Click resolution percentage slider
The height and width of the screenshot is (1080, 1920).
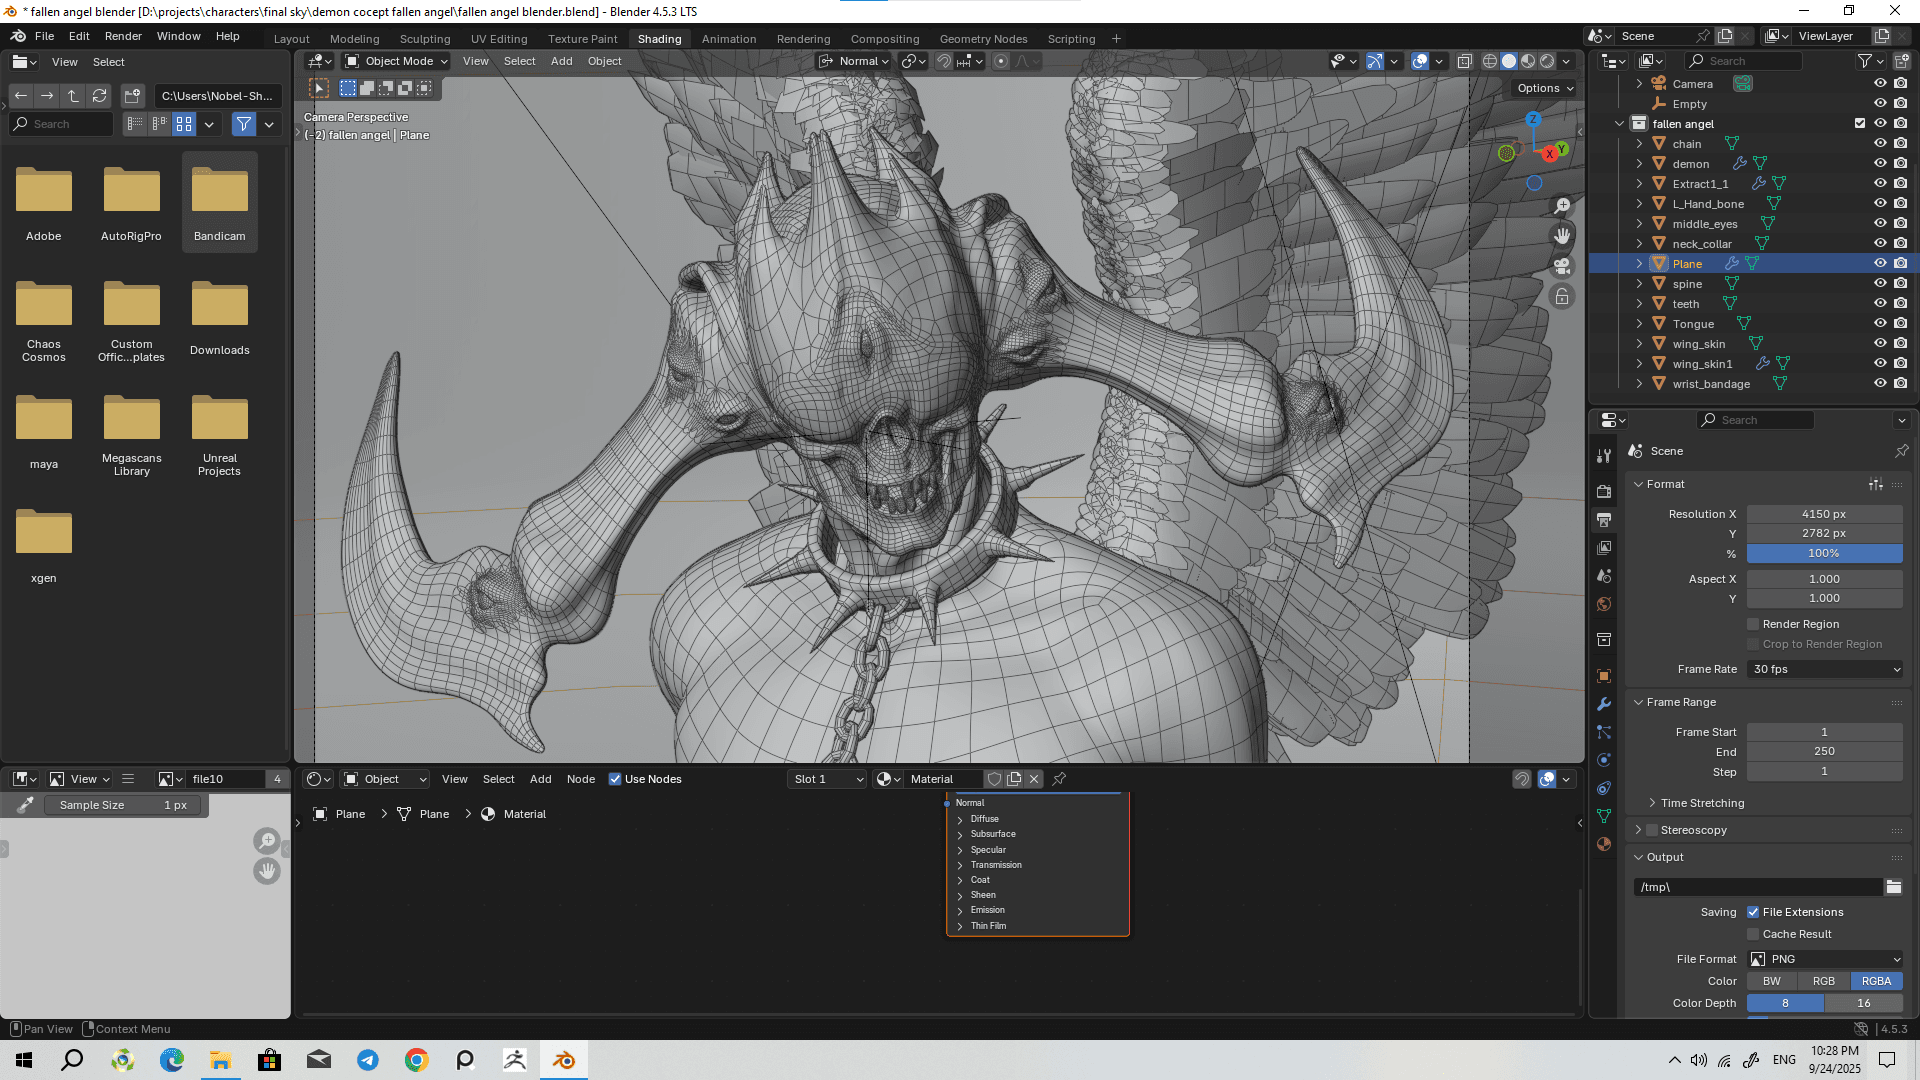(x=1825, y=553)
